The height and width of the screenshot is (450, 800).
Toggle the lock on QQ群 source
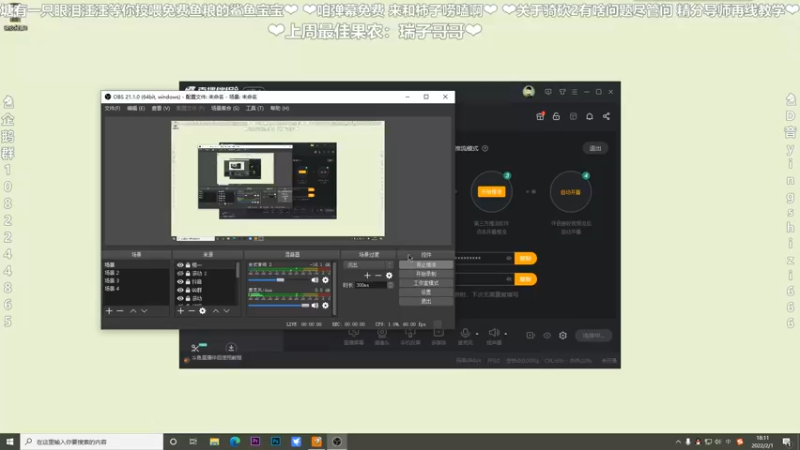pyautogui.click(x=188, y=290)
